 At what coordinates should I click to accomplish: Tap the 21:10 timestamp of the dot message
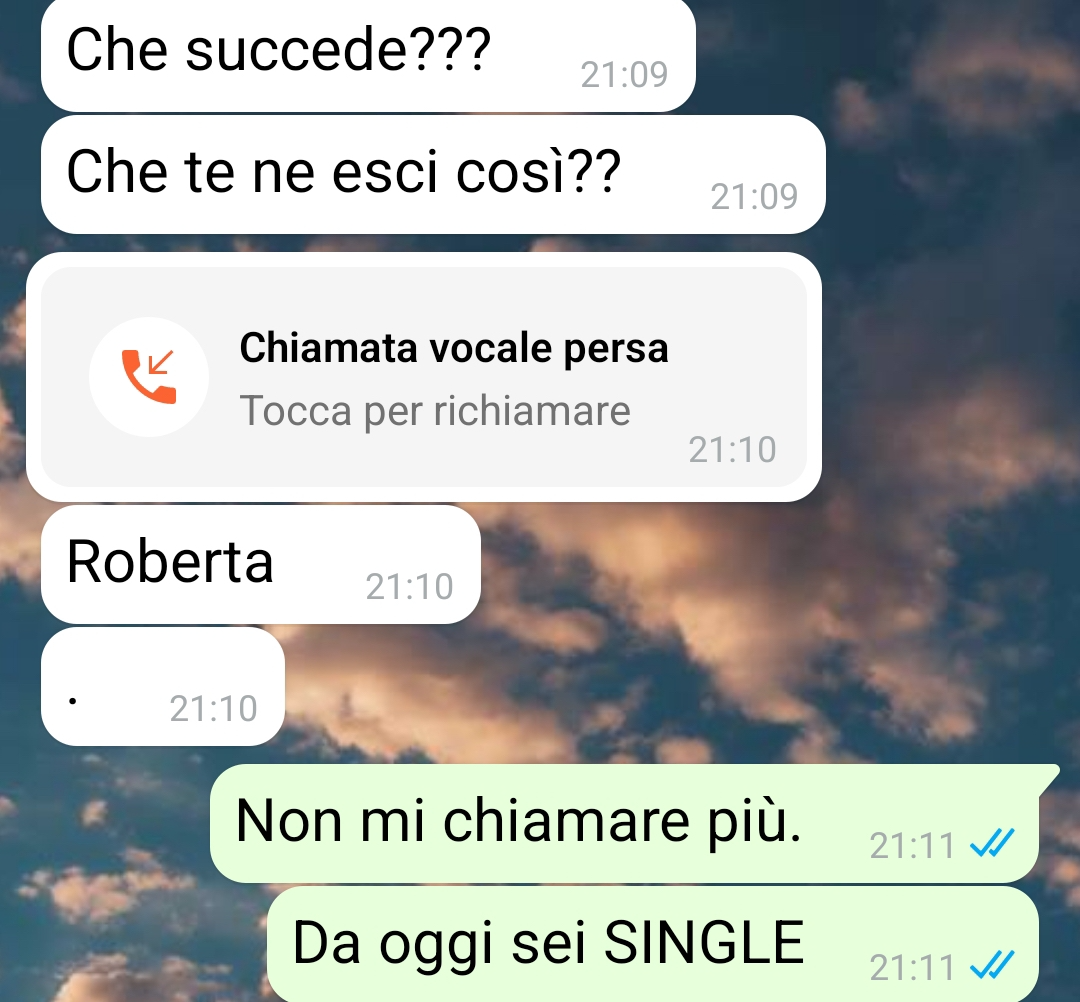click(214, 709)
